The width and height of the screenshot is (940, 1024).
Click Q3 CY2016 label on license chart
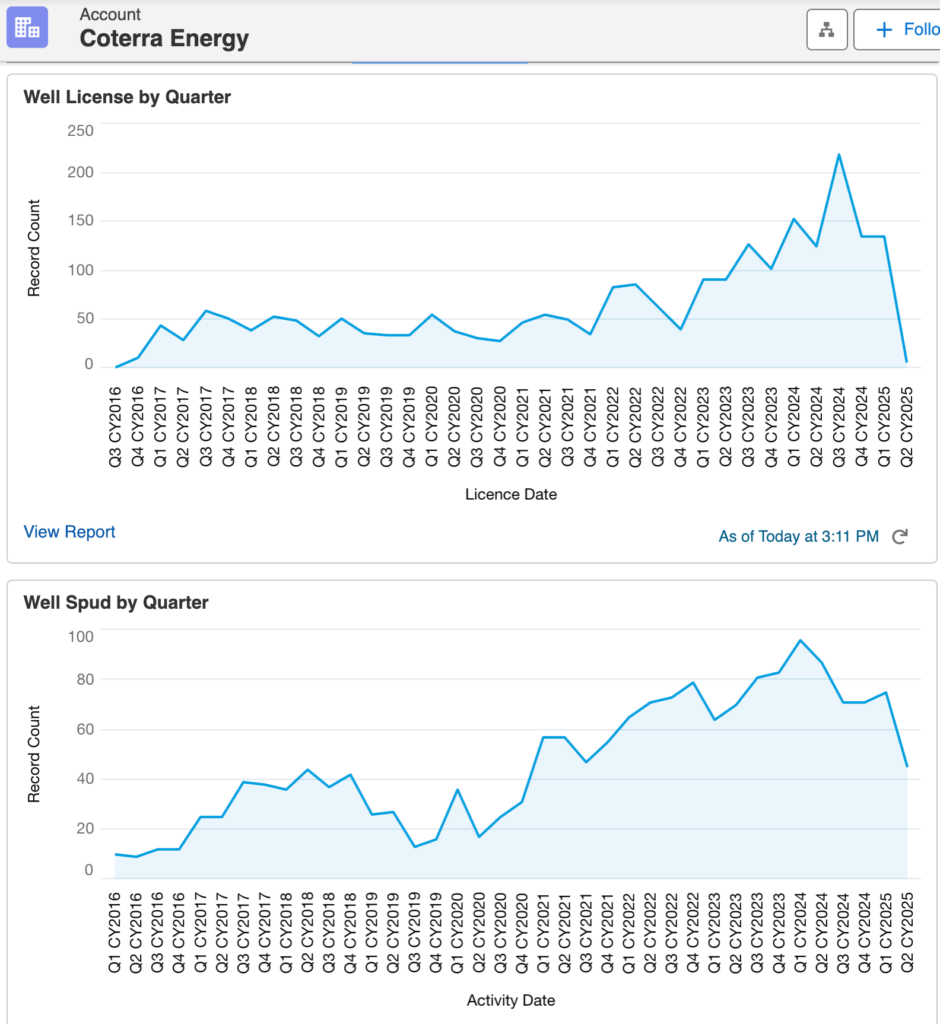coord(115,426)
